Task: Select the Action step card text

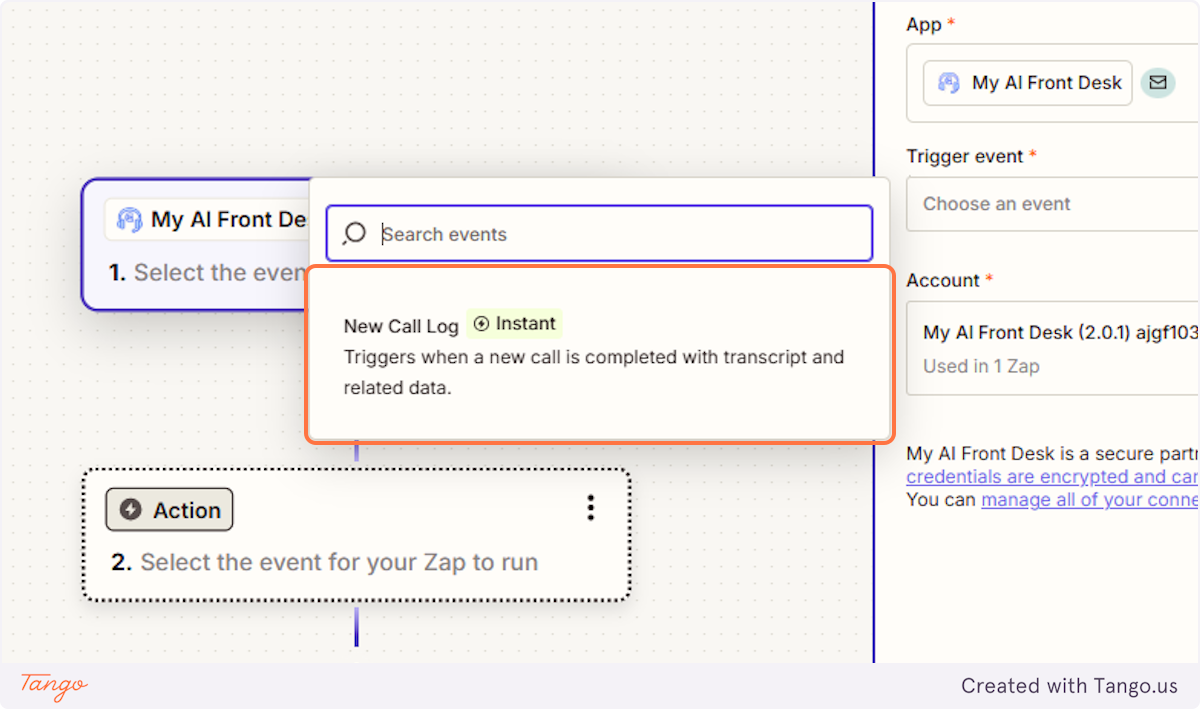Action: [x=325, y=562]
